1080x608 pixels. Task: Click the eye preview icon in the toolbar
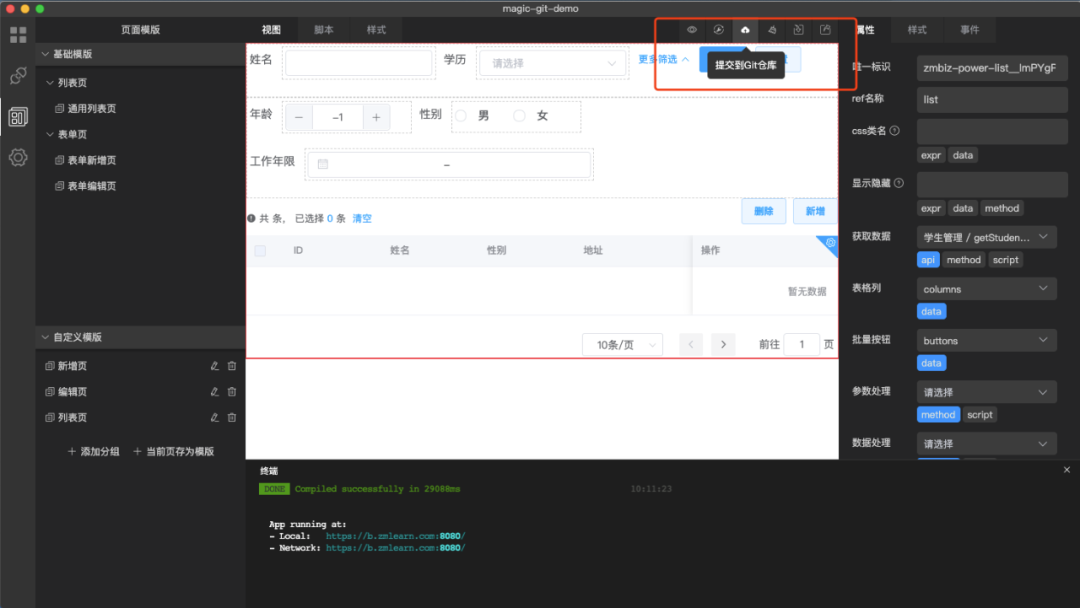[692, 30]
